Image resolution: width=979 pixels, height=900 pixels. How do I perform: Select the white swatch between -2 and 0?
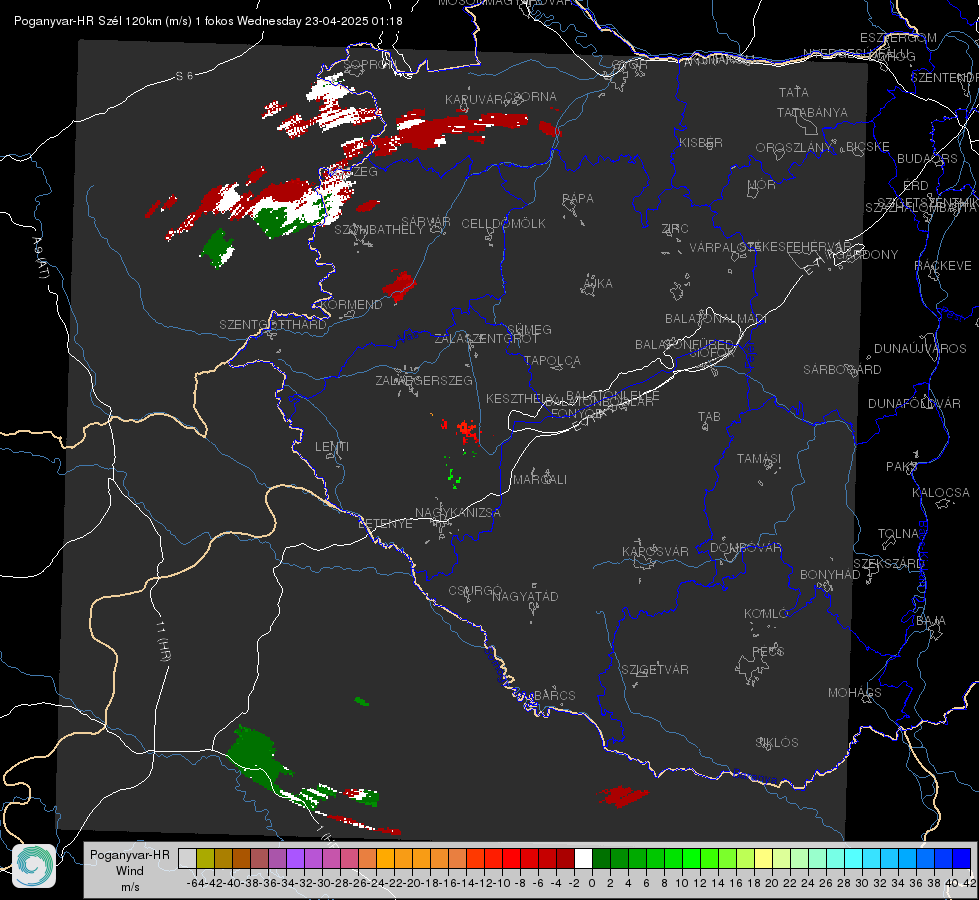pyautogui.click(x=583, y=858)
